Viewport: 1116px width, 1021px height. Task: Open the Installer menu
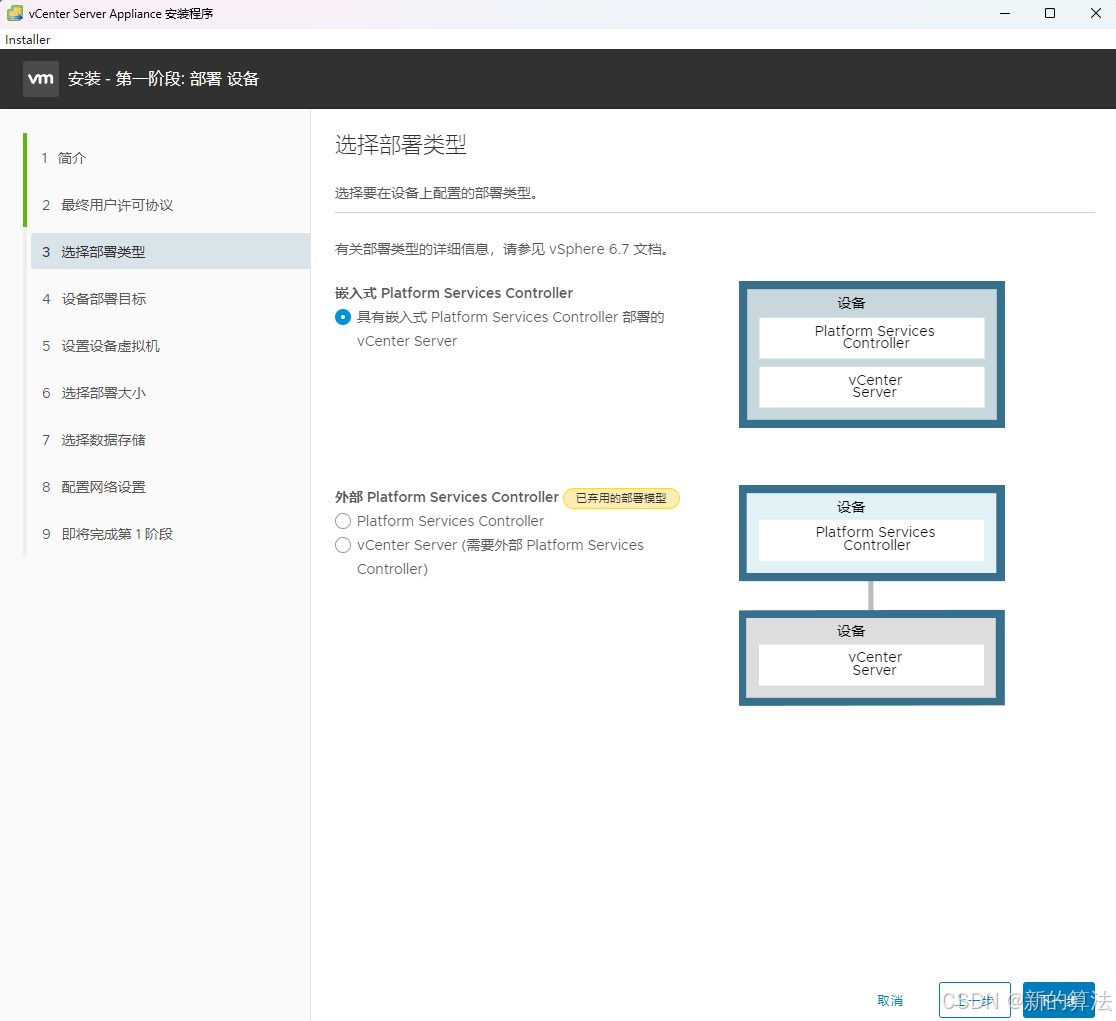pyautogui.click(x=28, y=40)
